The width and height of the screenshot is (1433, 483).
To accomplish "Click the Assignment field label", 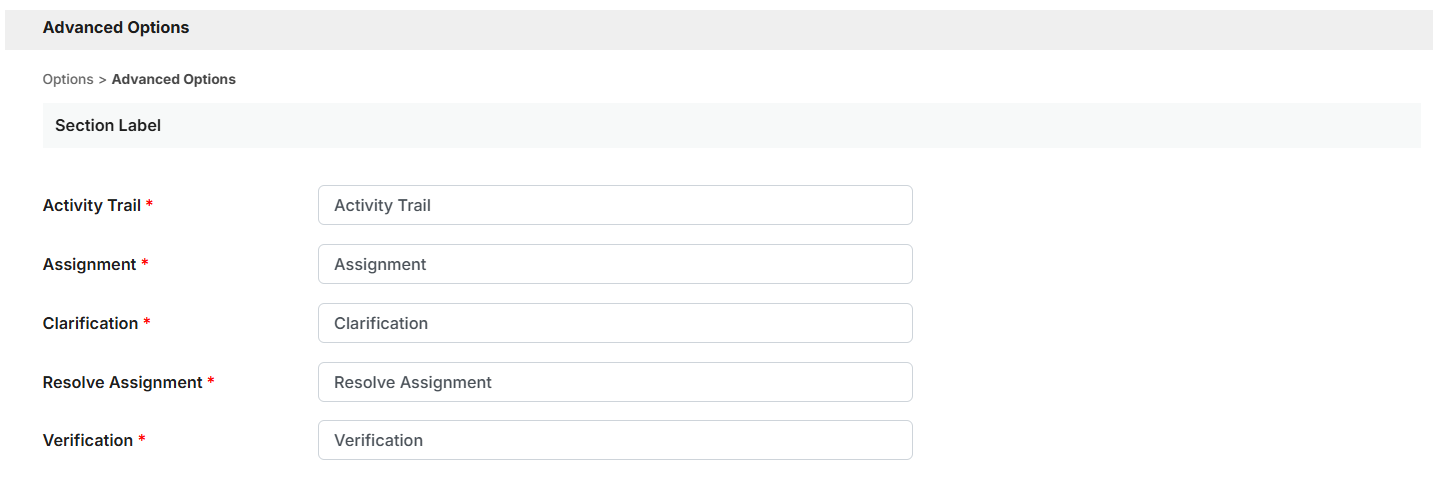I will (x=90, y=264).
